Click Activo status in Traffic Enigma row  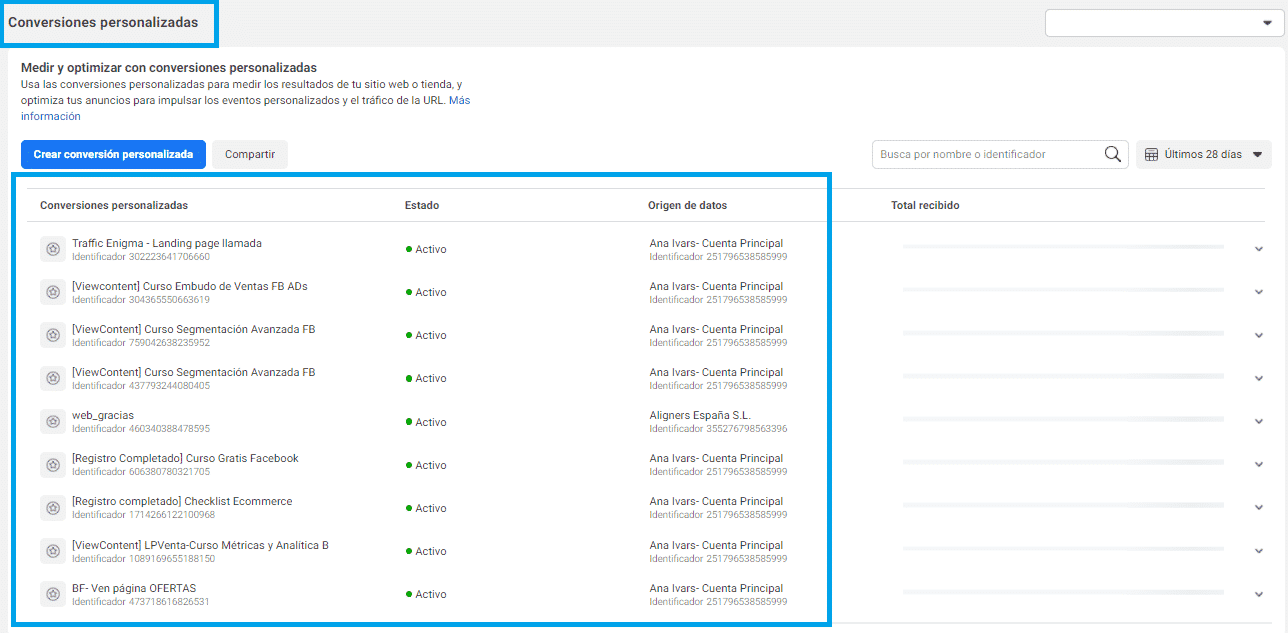[x=426, y=249]
